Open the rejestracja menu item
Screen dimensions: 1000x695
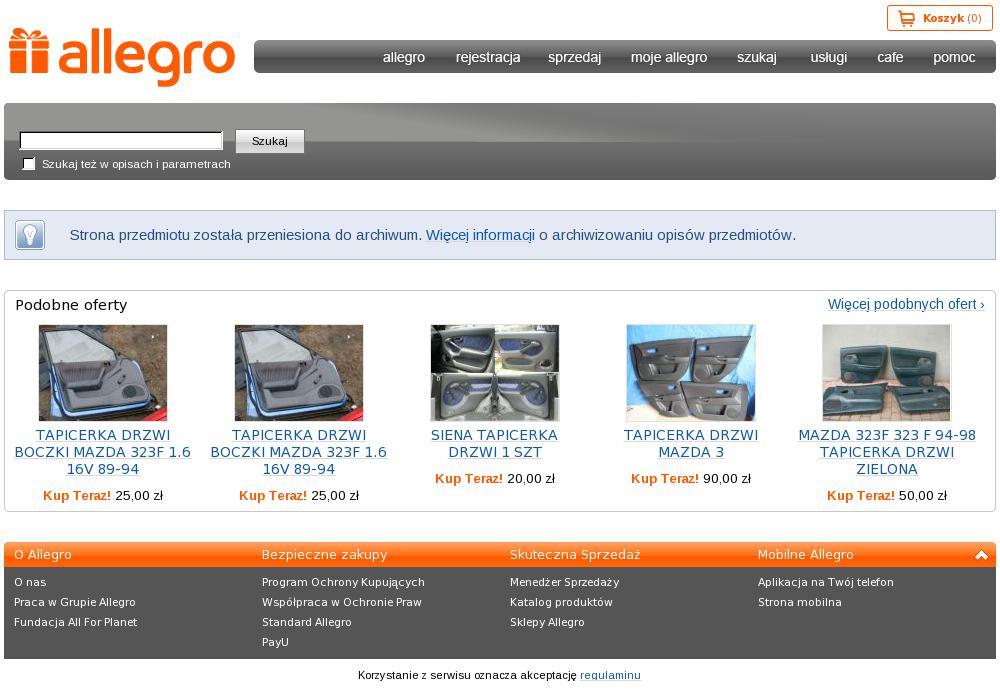pyautogui.click(x=488, y=57)
